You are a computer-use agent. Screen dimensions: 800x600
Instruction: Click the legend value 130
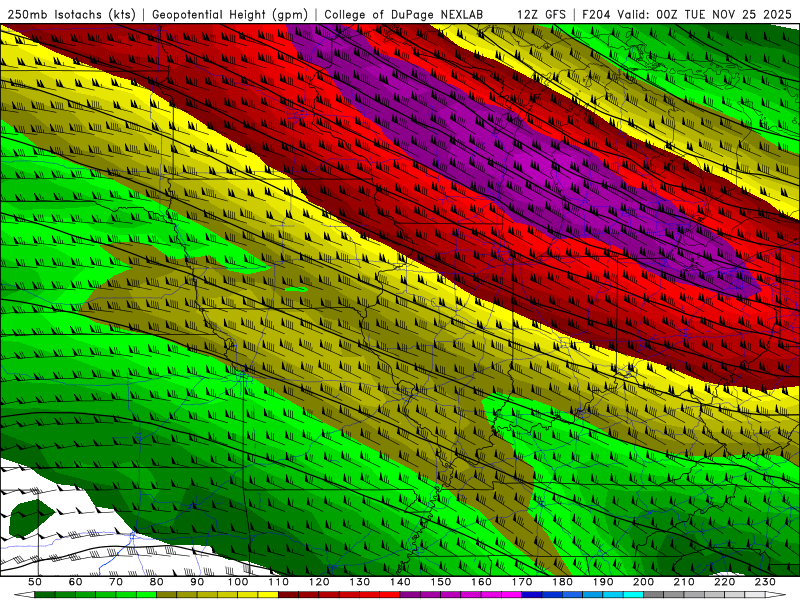click(360, 582)
